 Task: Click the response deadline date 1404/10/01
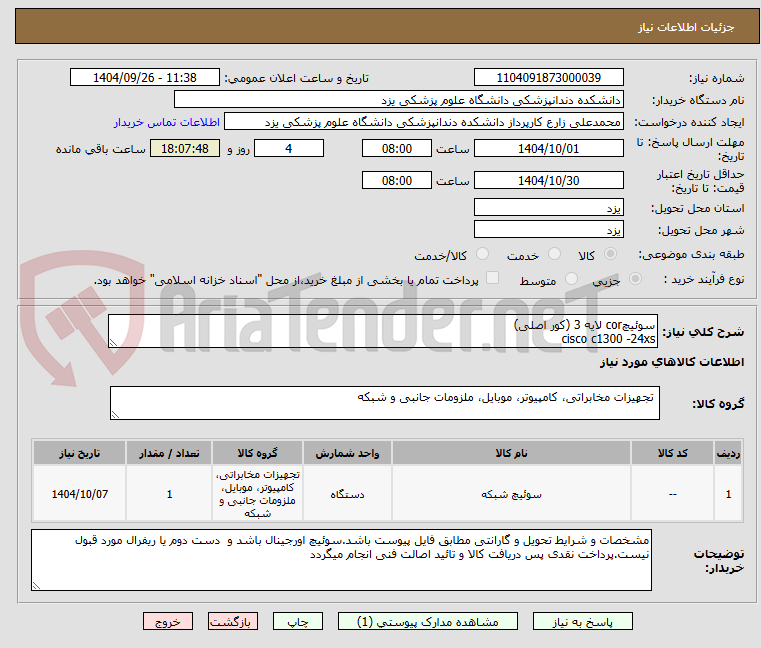pyautogui.click(x=549, y=149)
